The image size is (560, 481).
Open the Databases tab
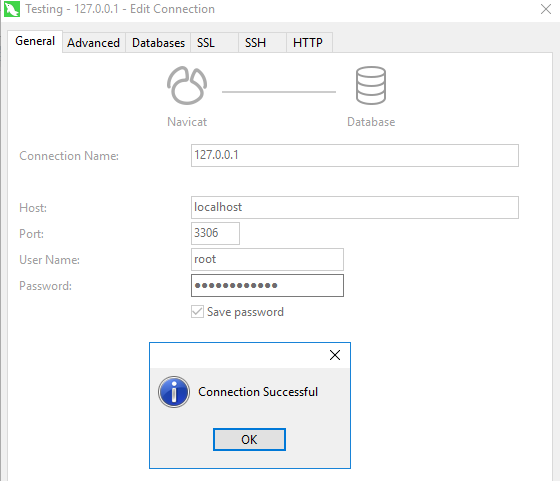click(158, 43)
